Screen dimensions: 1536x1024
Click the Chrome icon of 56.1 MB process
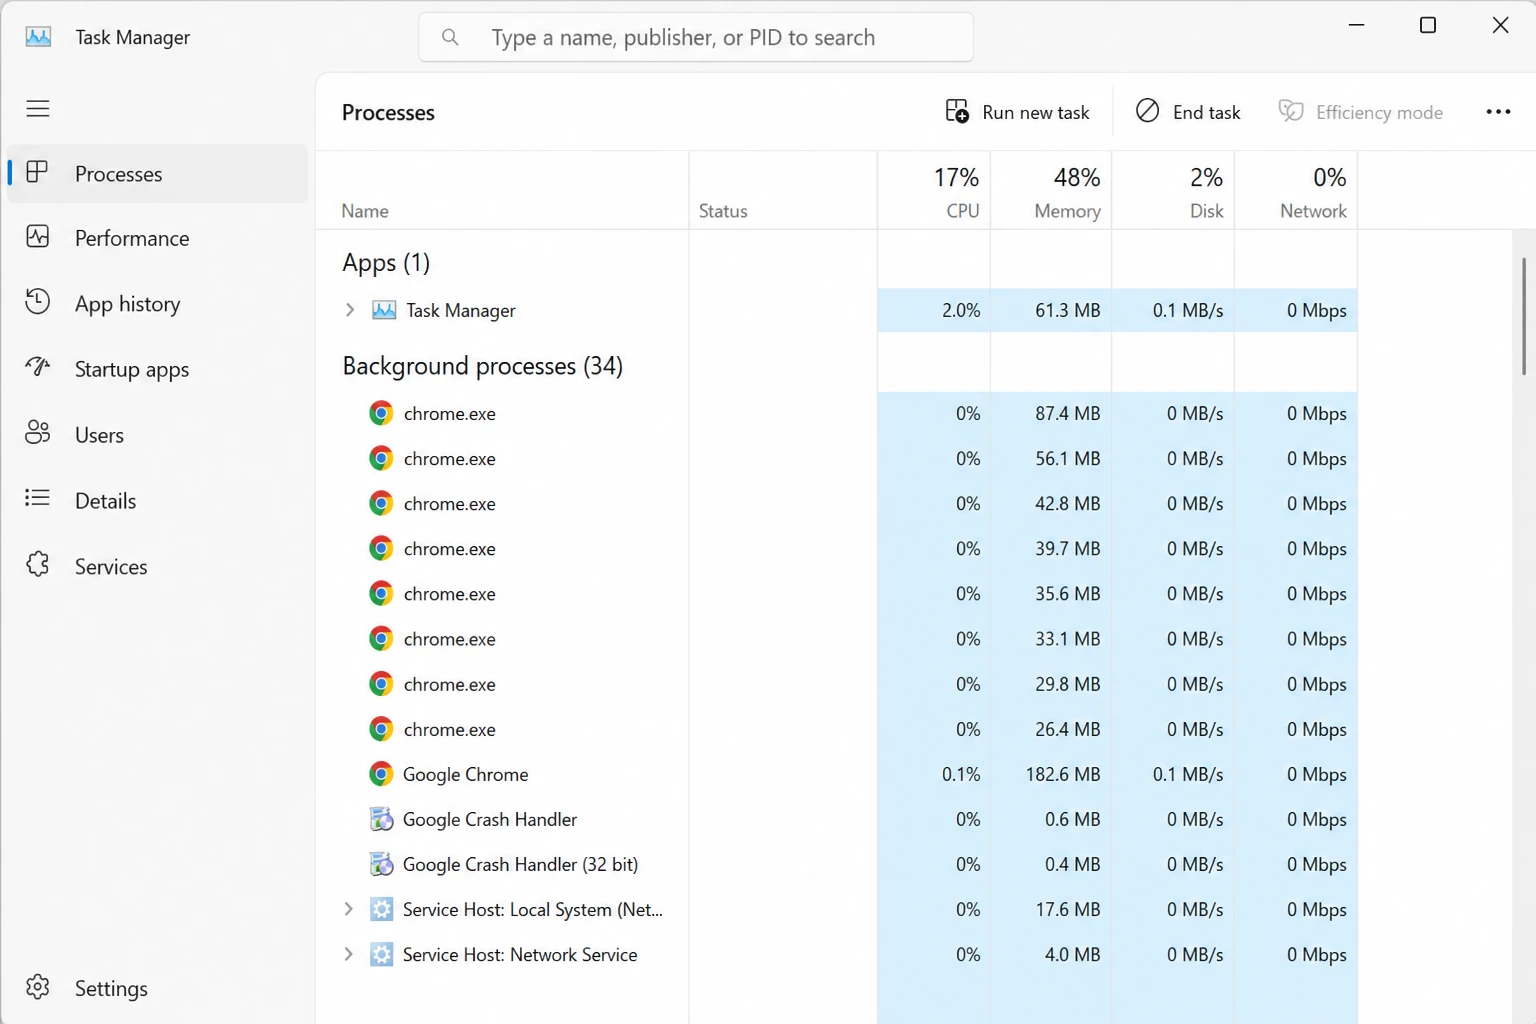(381, 458)
